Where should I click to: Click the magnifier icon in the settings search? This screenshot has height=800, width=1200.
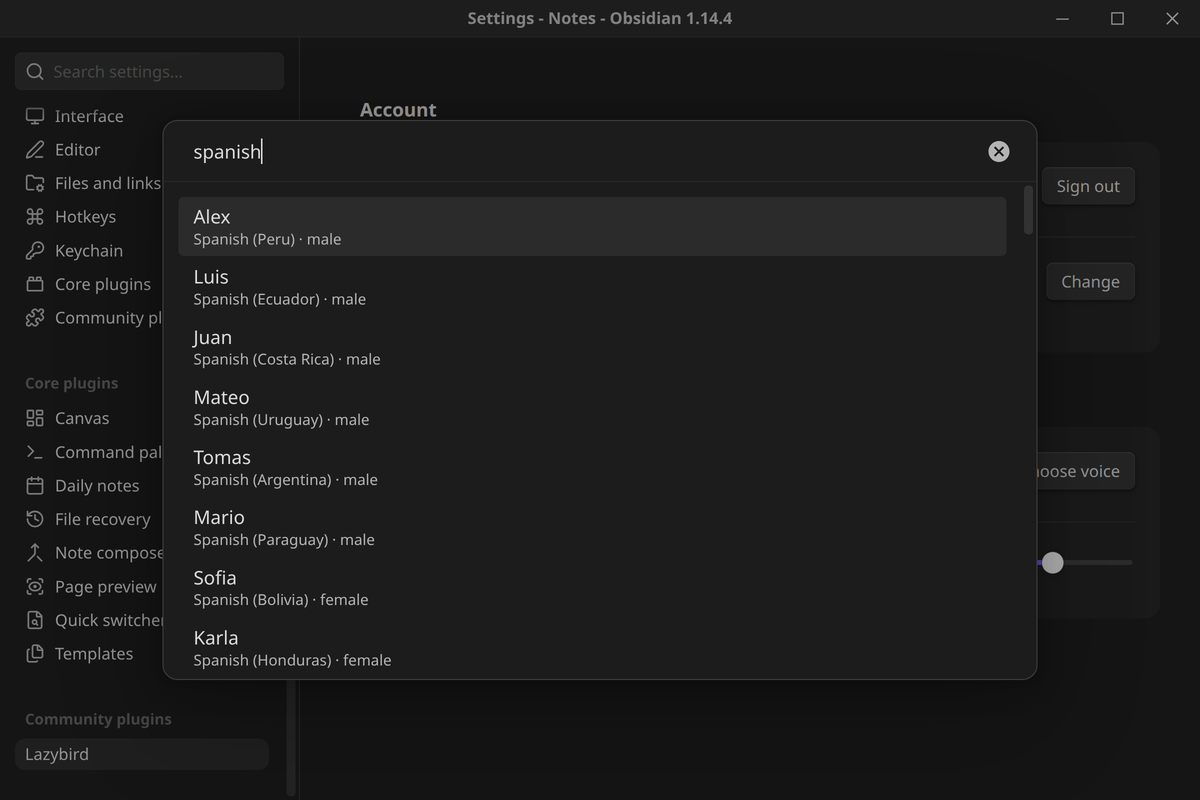[x=35, y=72]
